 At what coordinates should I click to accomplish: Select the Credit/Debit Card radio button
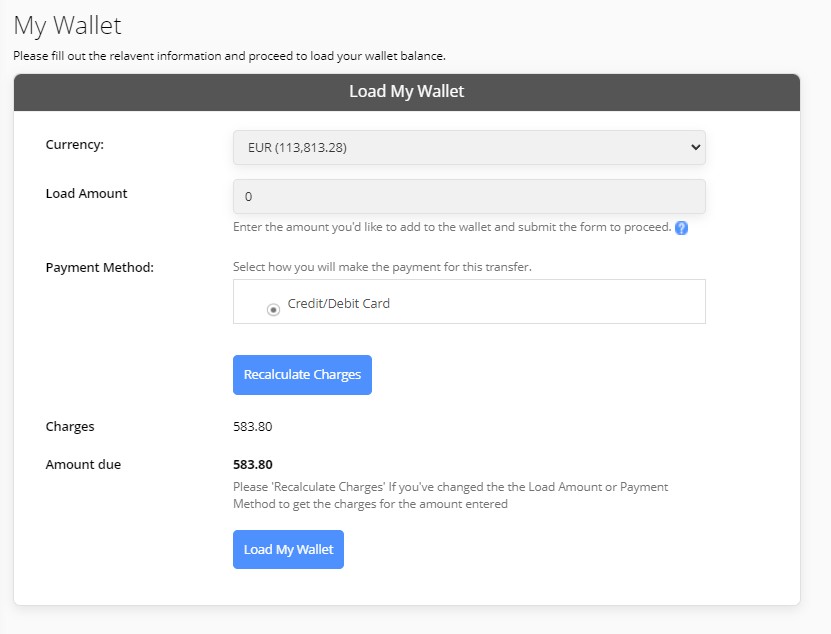[273, 310]
